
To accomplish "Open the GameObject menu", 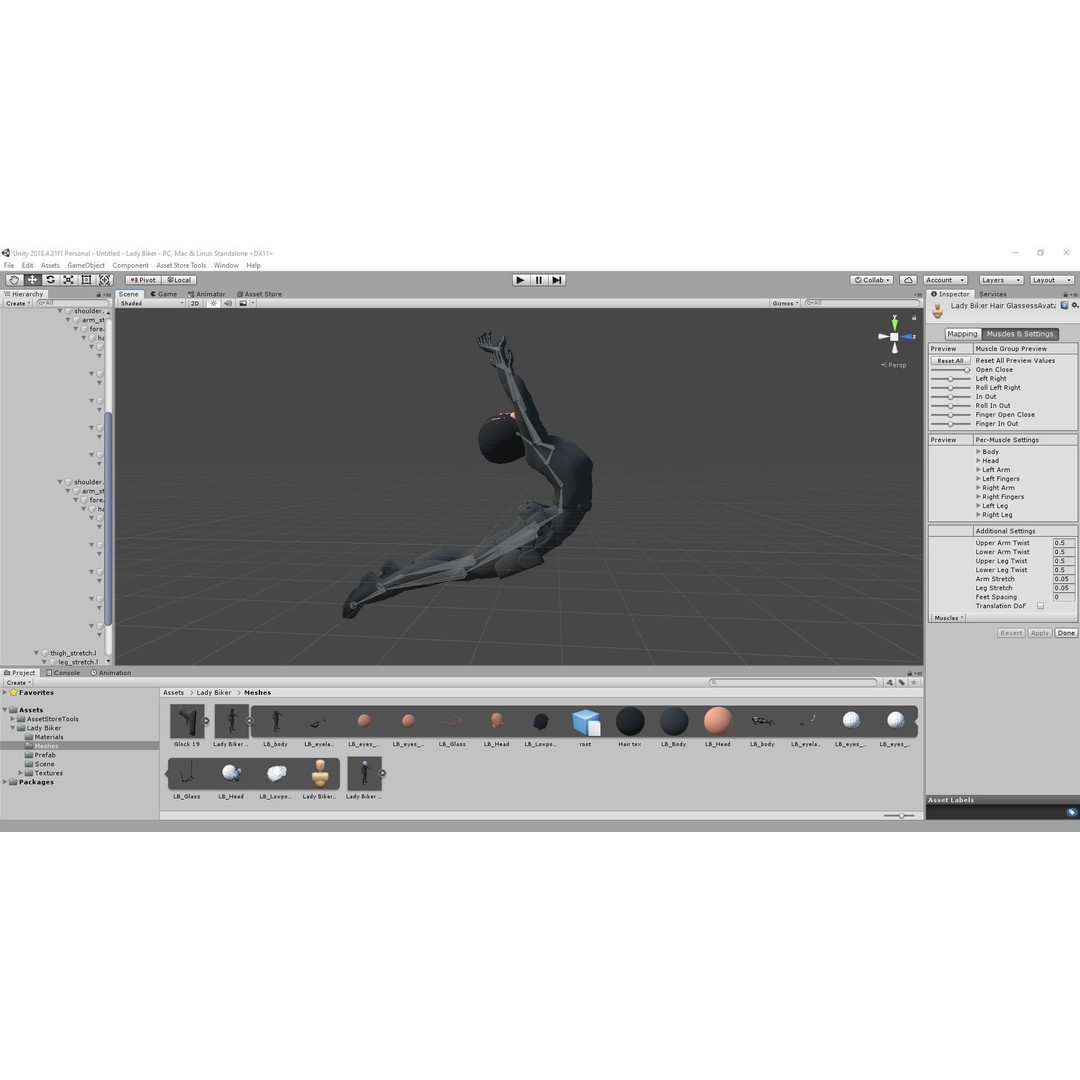I will 86,265.
